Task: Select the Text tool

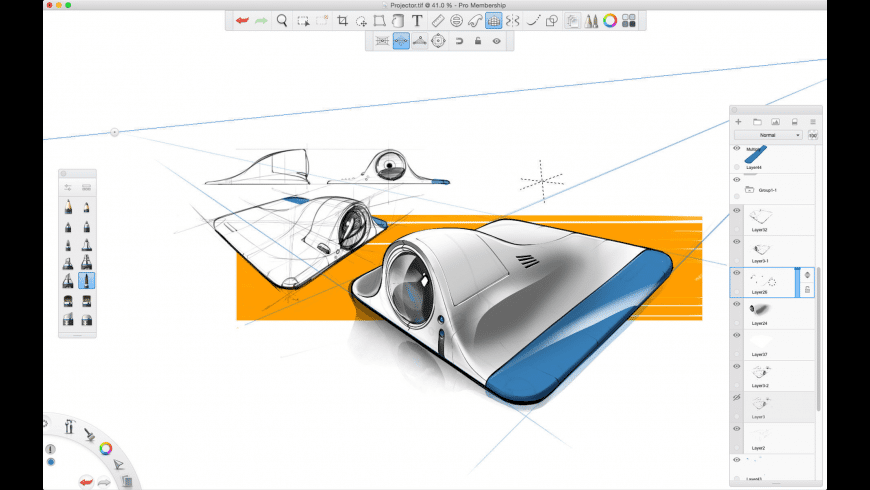Action: click(417, 20)
